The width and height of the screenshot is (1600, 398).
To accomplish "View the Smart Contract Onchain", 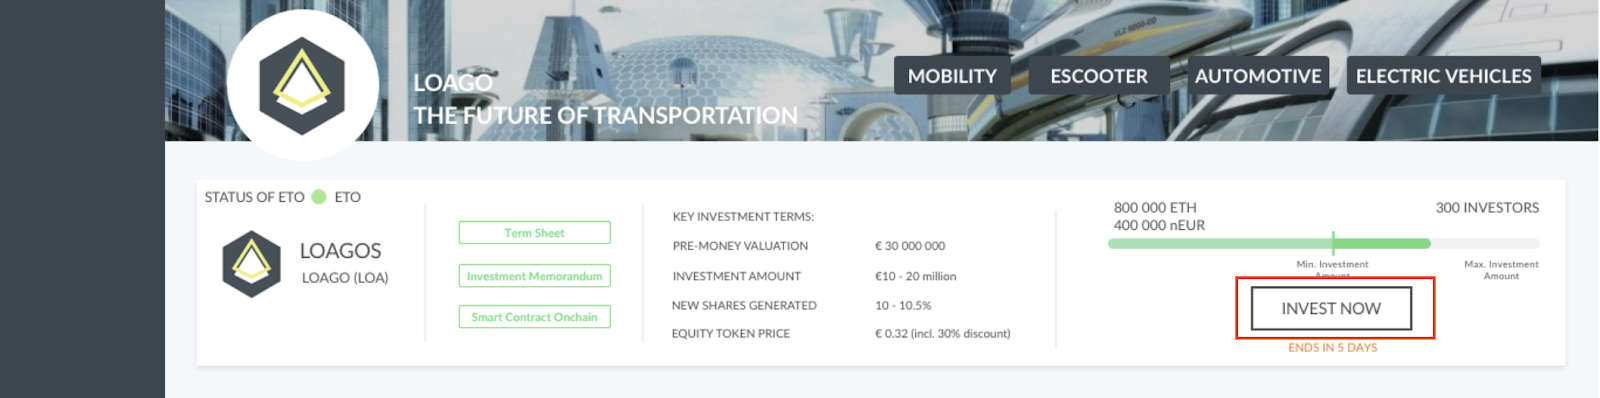I will [x=534, y=317].
